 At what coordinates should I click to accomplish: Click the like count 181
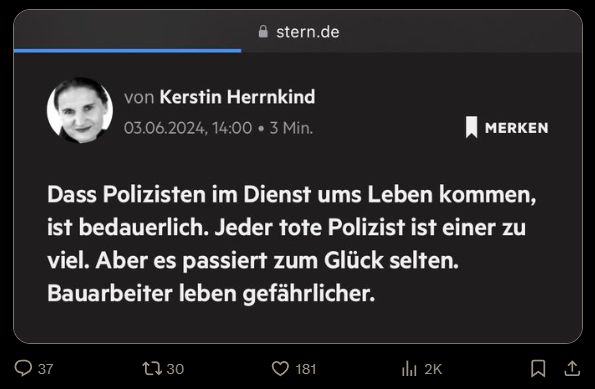[306, 369]
